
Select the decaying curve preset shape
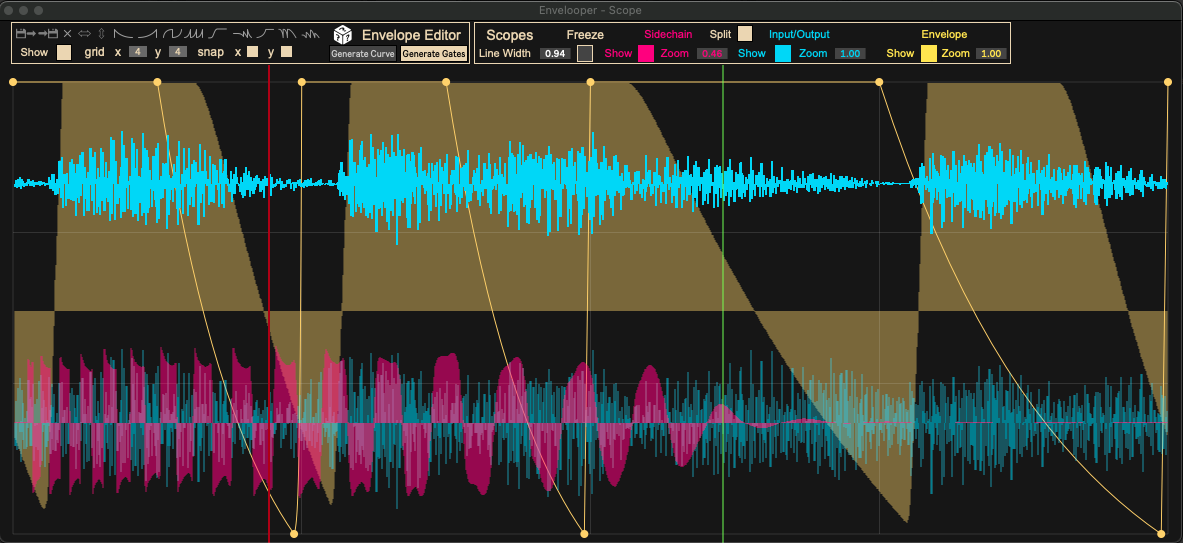click(122, 34)
